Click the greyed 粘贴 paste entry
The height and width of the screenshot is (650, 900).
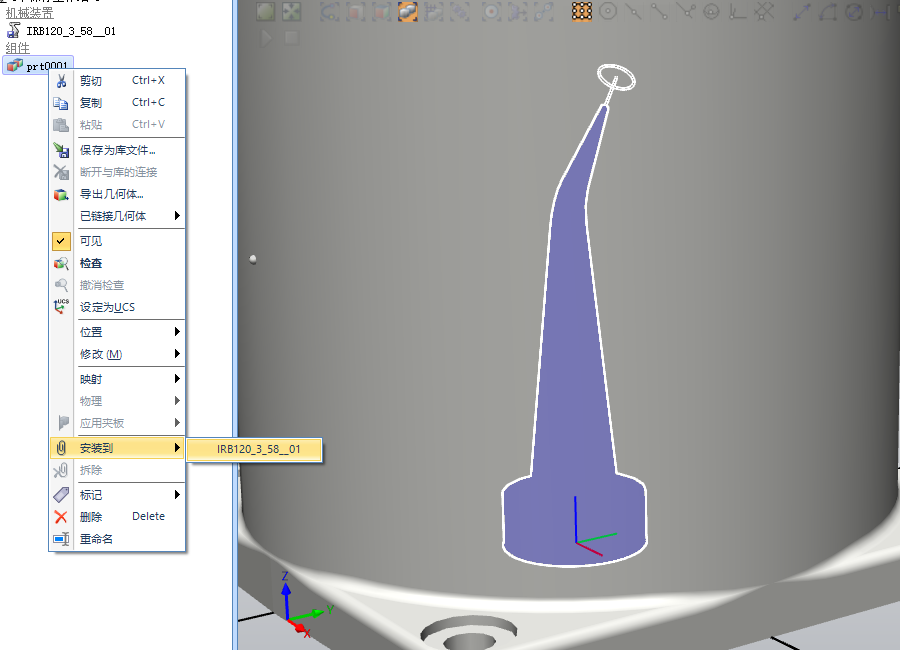118,125
